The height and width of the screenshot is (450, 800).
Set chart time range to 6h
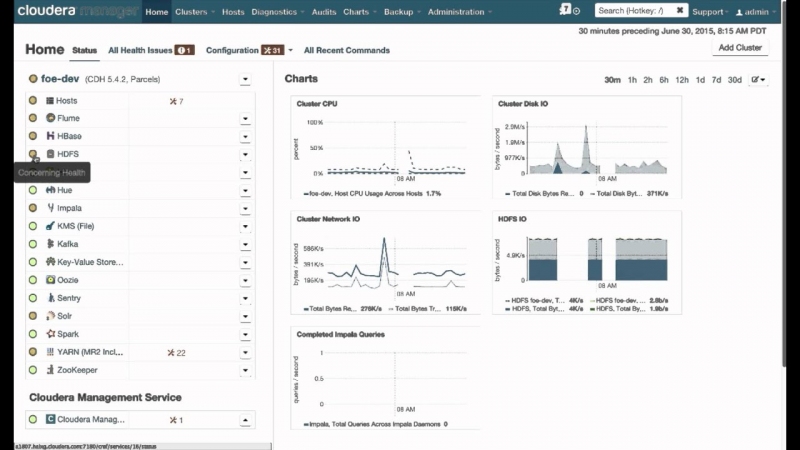pyautogui.click(x=664, y=80)
